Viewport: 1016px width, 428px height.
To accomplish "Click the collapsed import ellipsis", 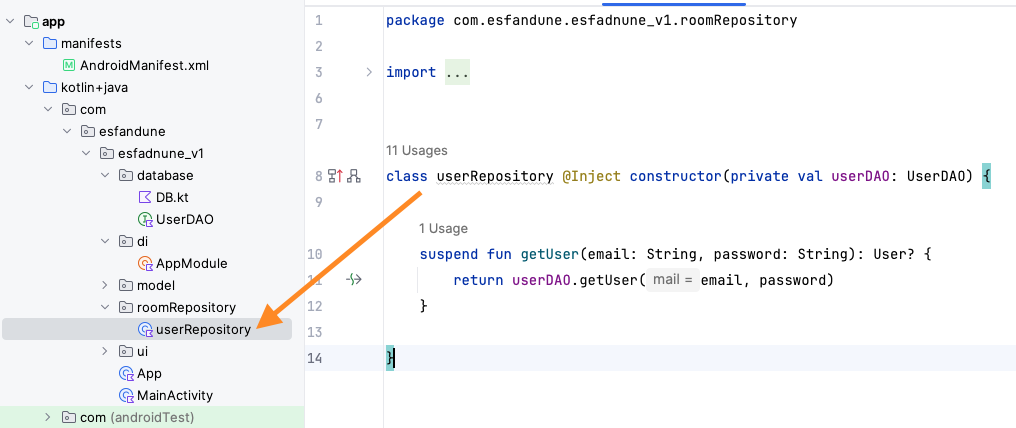I will point(457,72).
